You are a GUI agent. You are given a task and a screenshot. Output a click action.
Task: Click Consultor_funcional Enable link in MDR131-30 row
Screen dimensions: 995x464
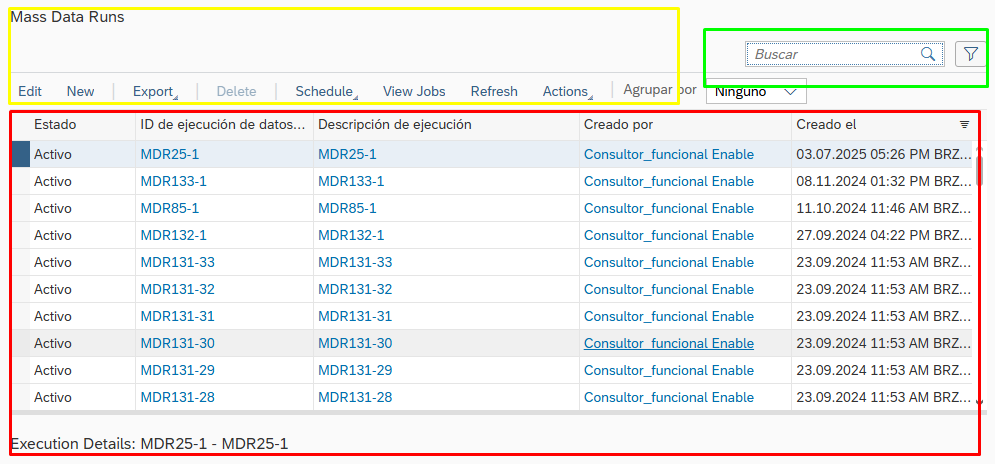tap(668, 343)
